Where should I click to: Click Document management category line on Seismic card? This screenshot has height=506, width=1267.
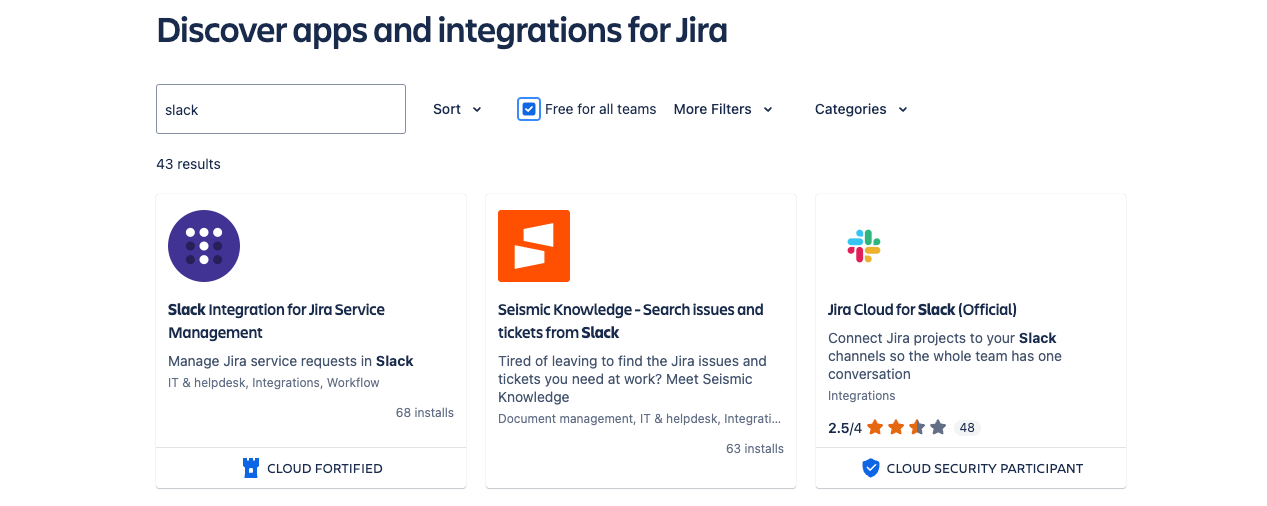(x=640, y=419)
